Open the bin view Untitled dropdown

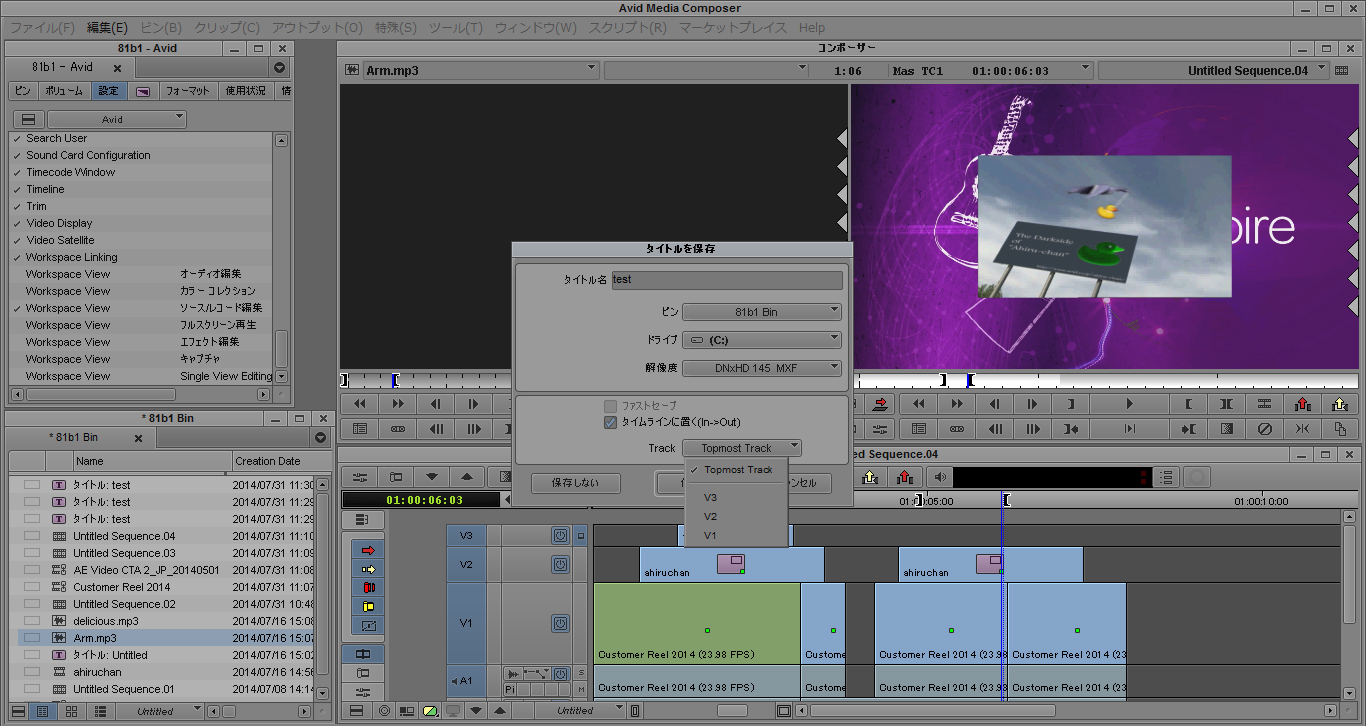click(x=161, y=711)
